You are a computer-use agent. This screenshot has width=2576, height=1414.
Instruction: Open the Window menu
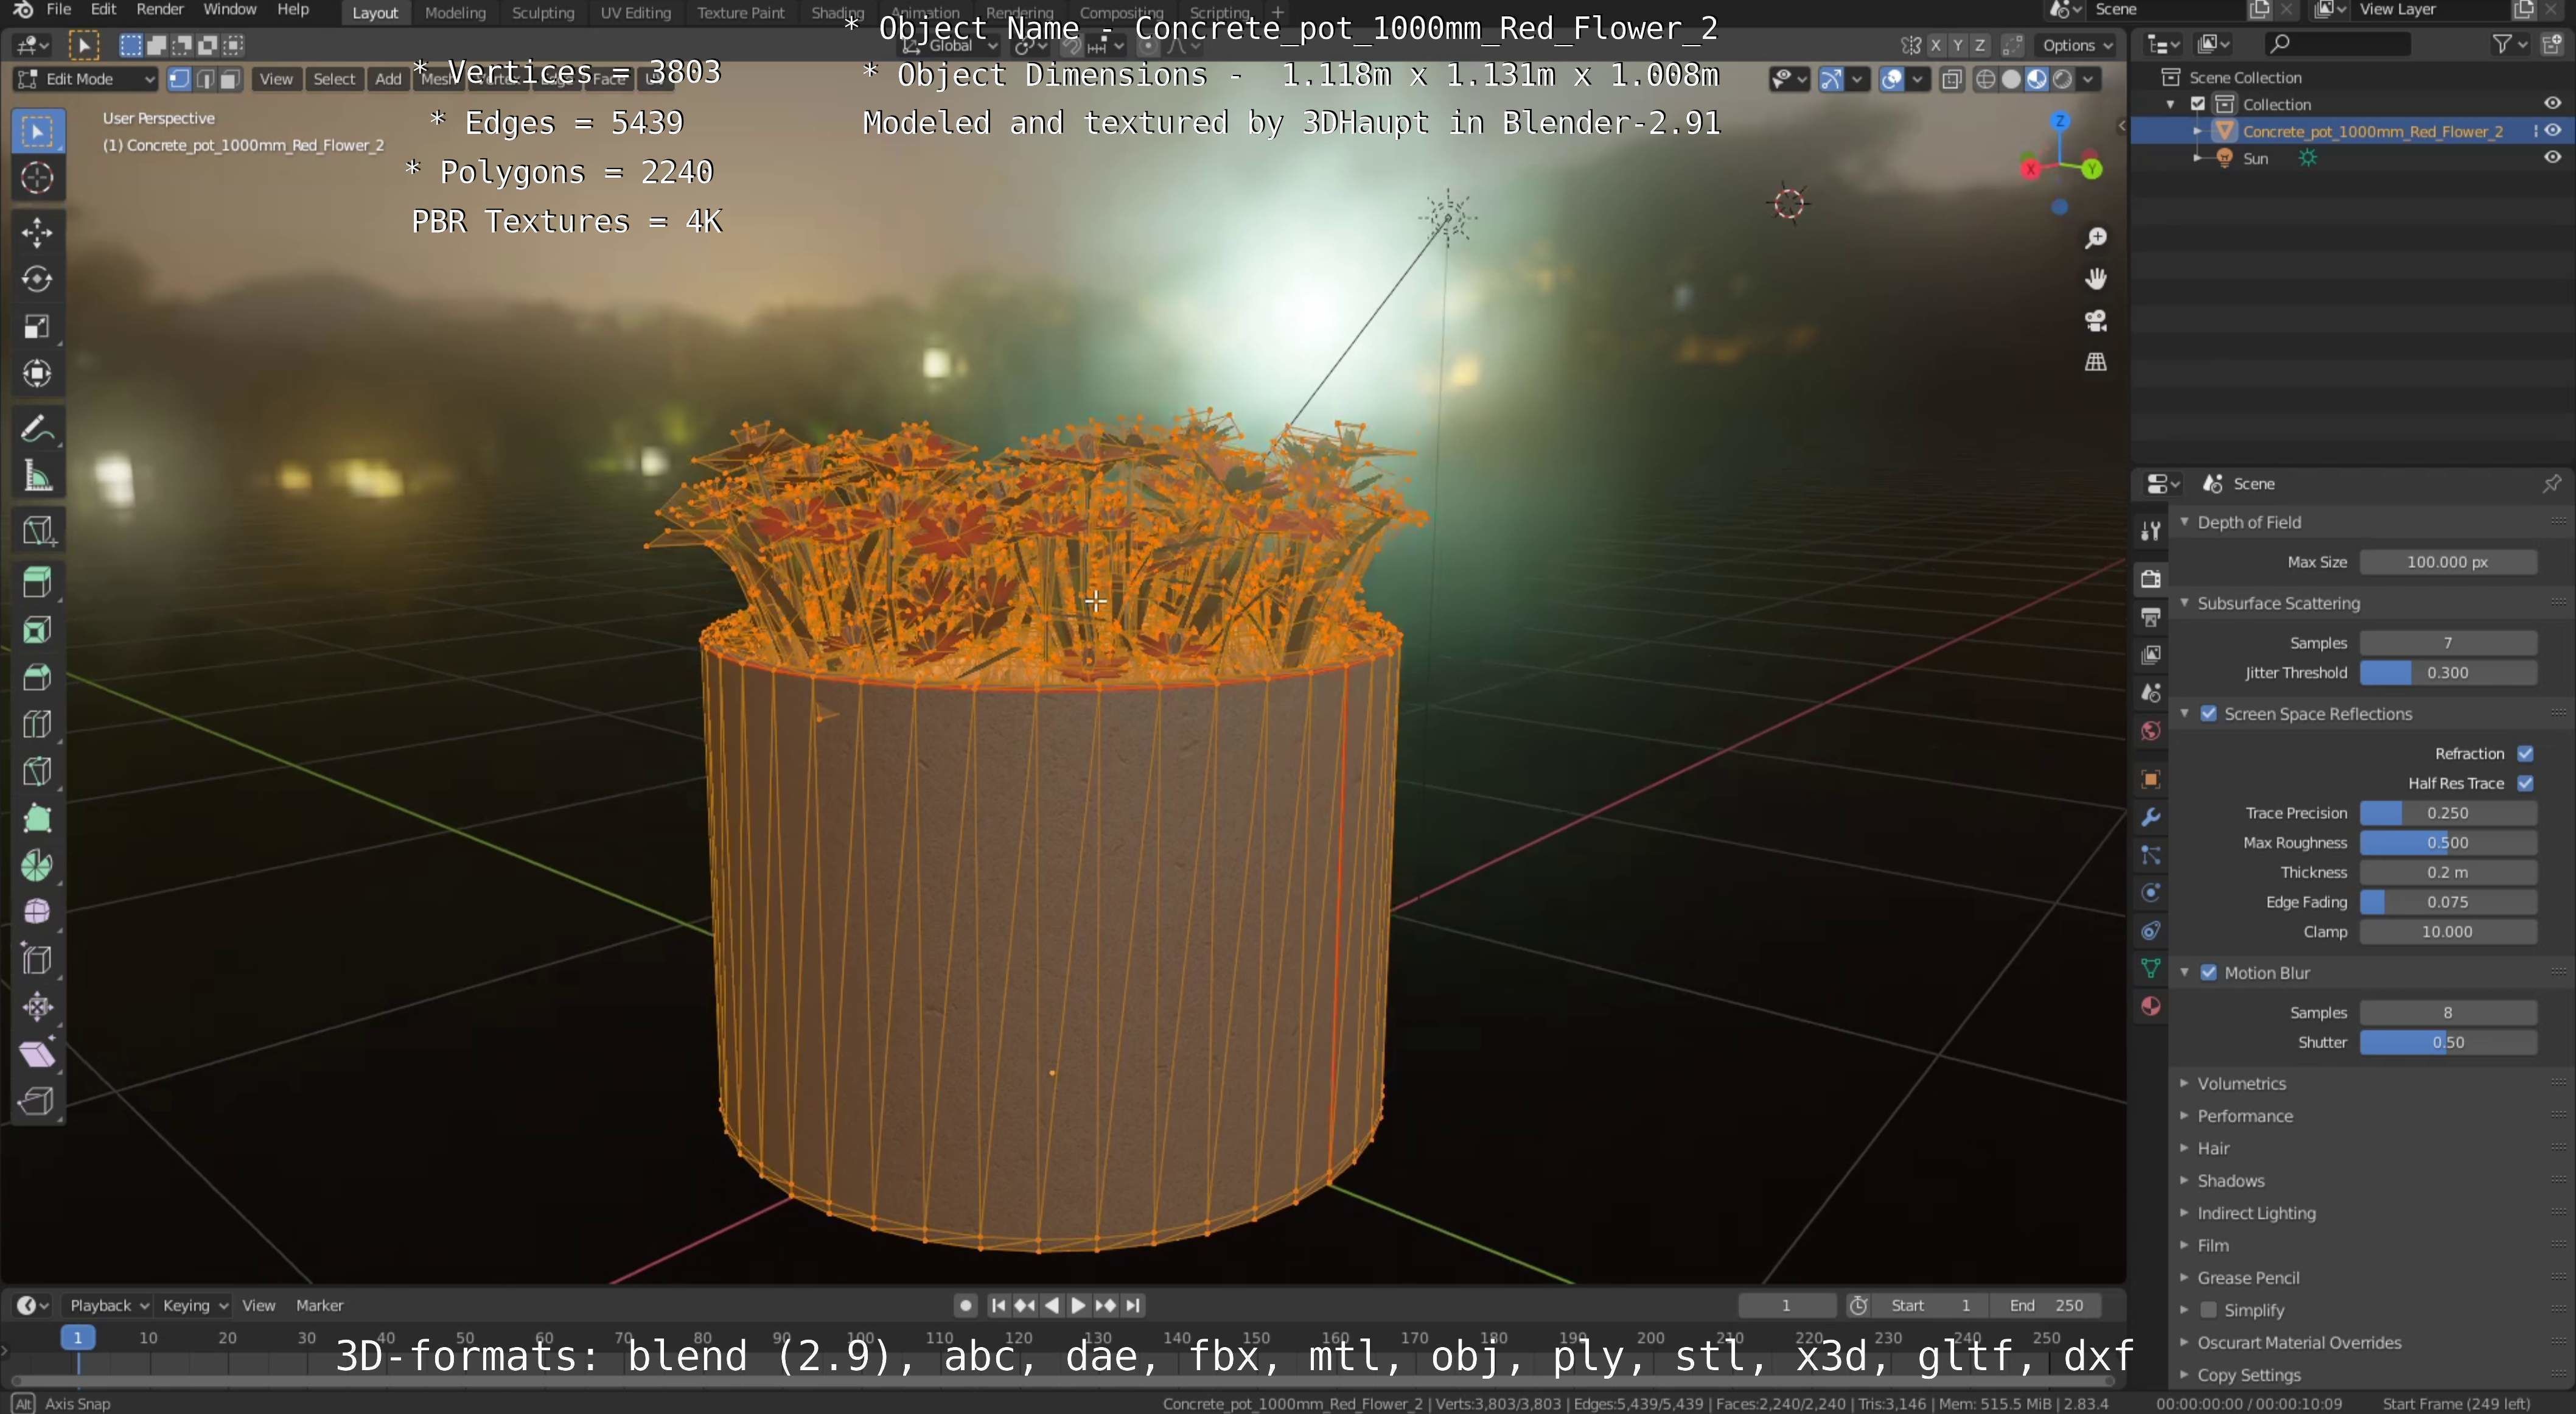(229, 10)
